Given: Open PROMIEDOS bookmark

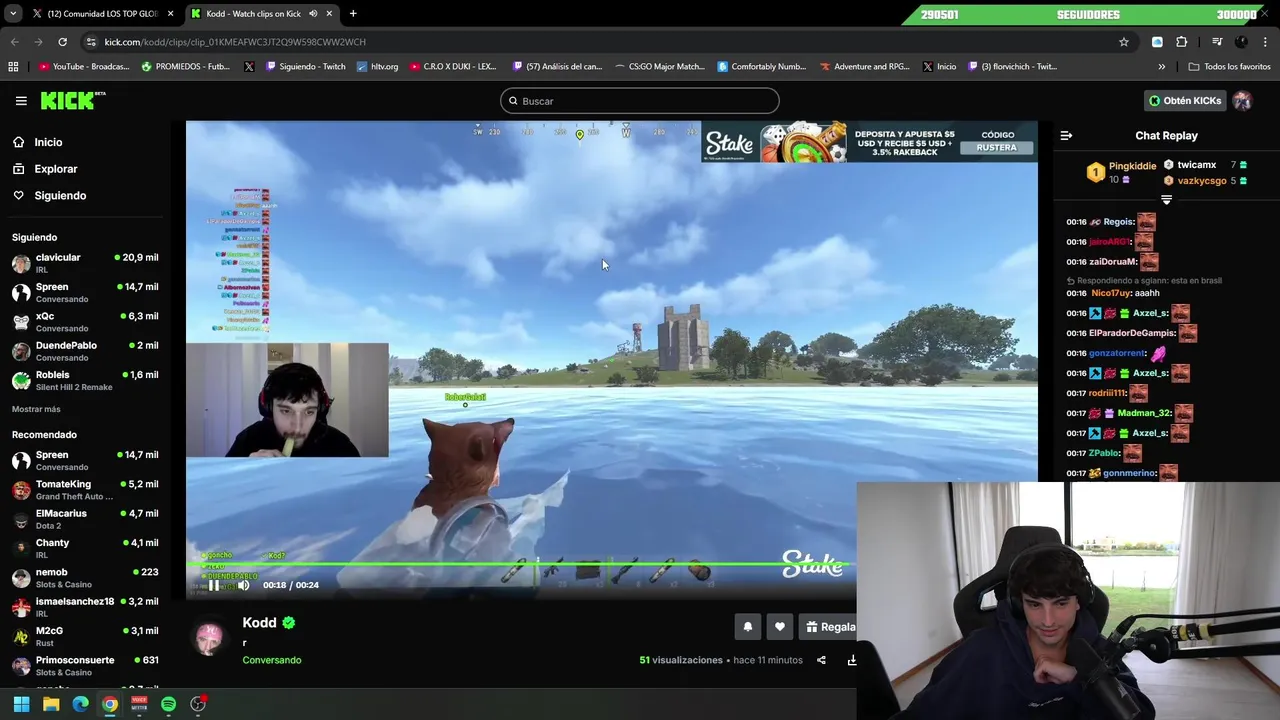Looking at the screenshot, I should 186,67.
